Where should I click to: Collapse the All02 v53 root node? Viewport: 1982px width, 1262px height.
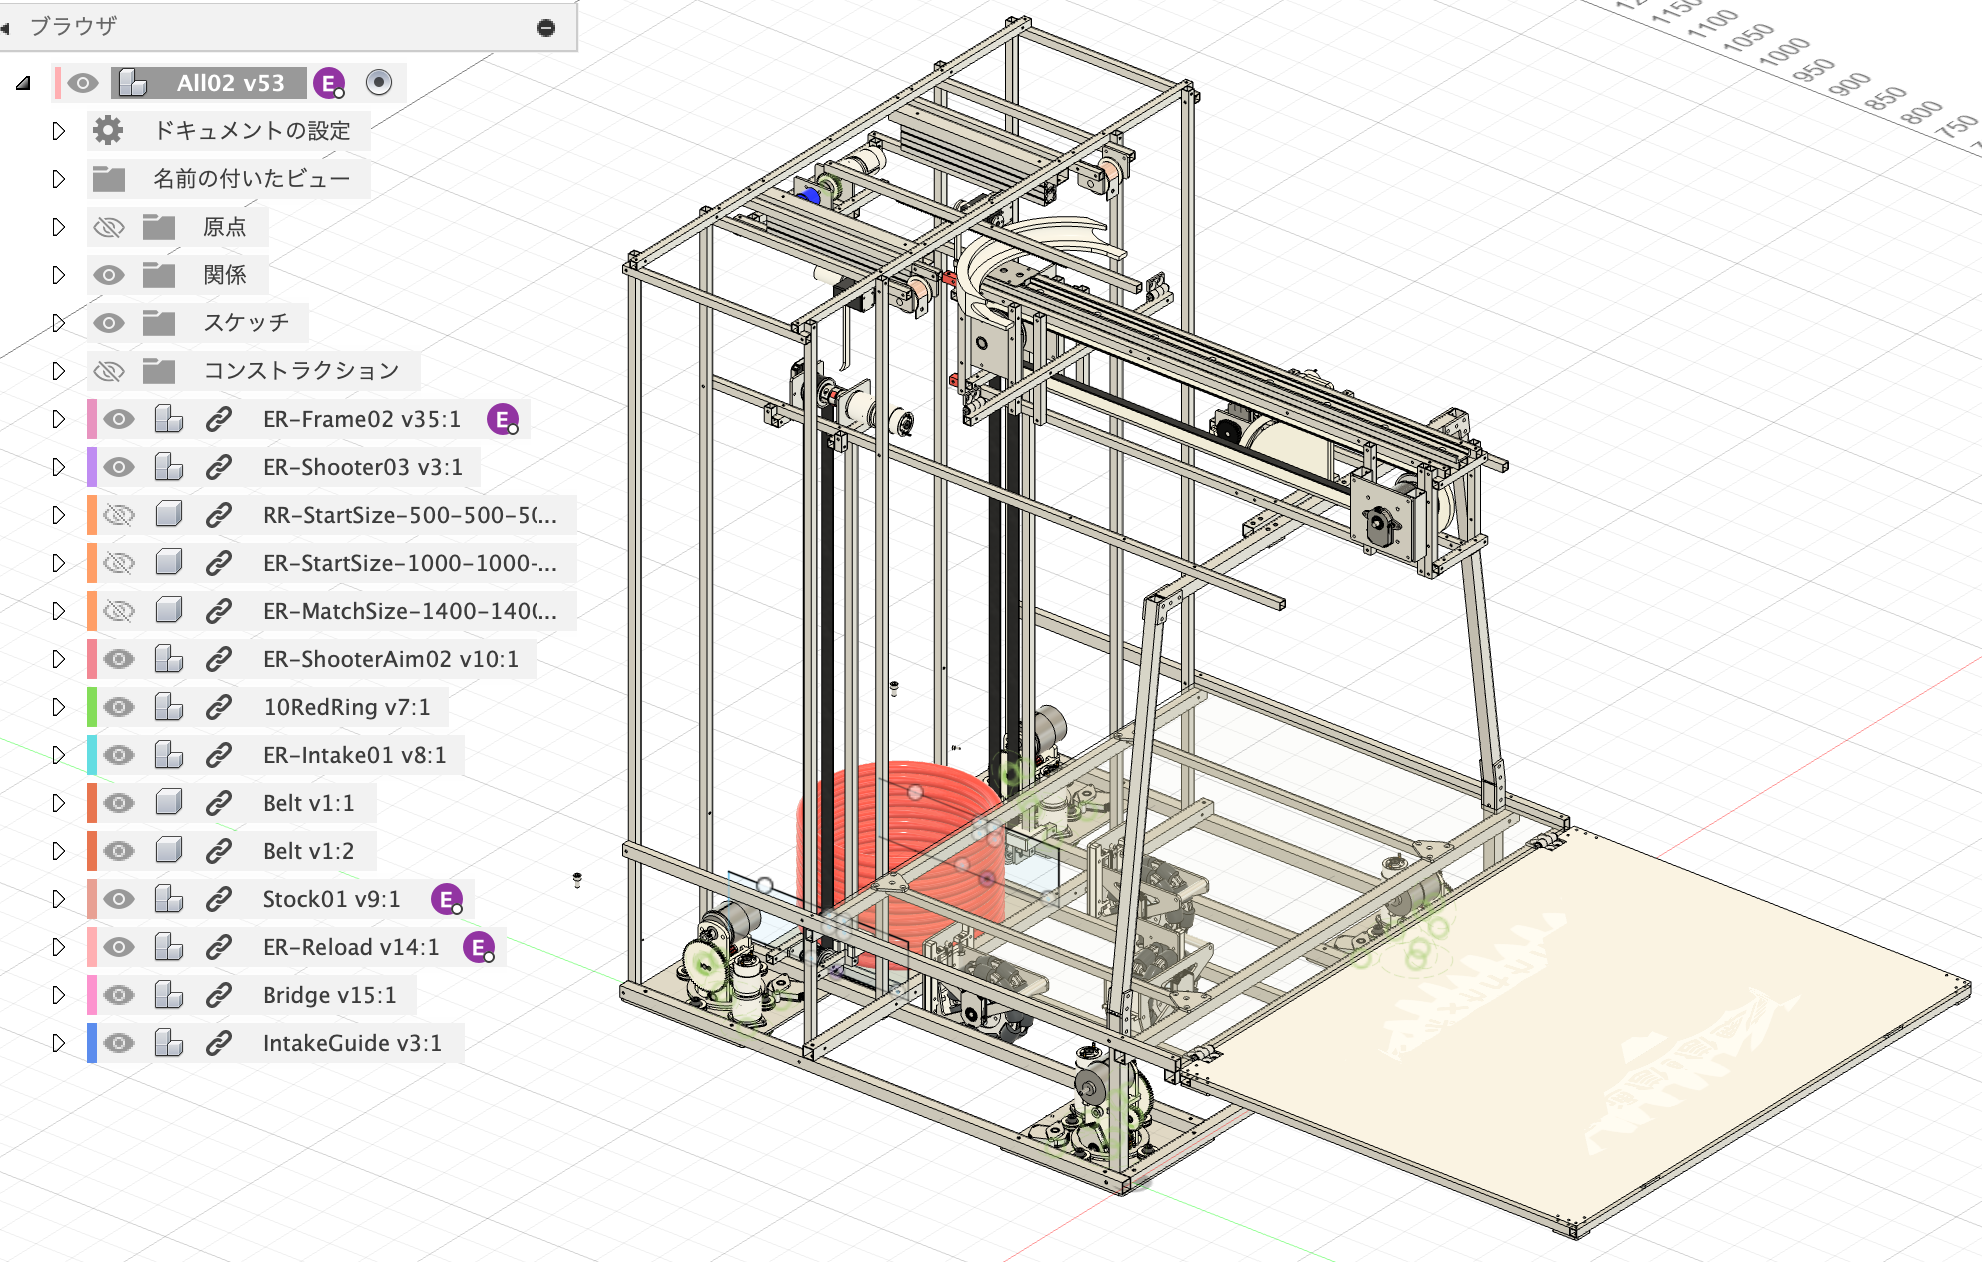(23, 83)
